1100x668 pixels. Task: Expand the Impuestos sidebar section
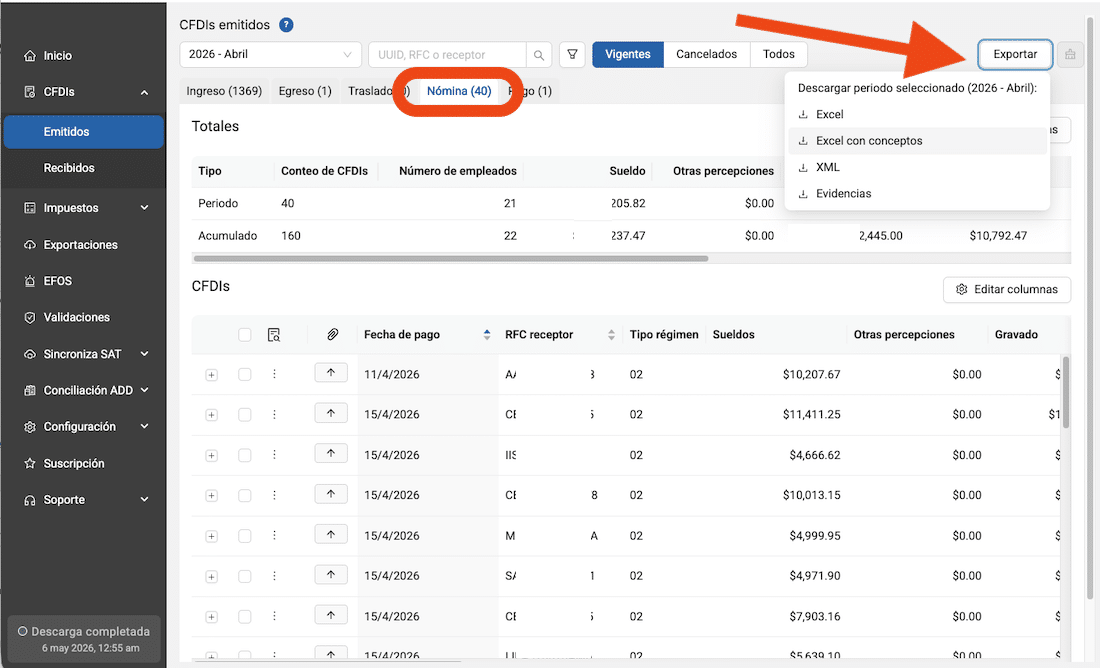click(86, 208)
